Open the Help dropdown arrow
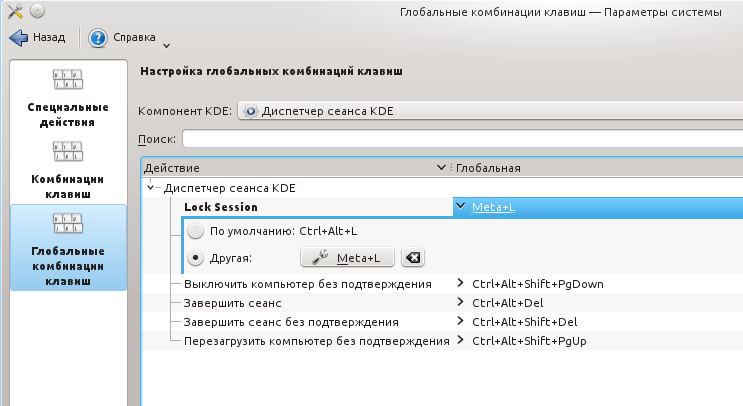The width and height of the screenshot is (743, 406). pos(166,46)
